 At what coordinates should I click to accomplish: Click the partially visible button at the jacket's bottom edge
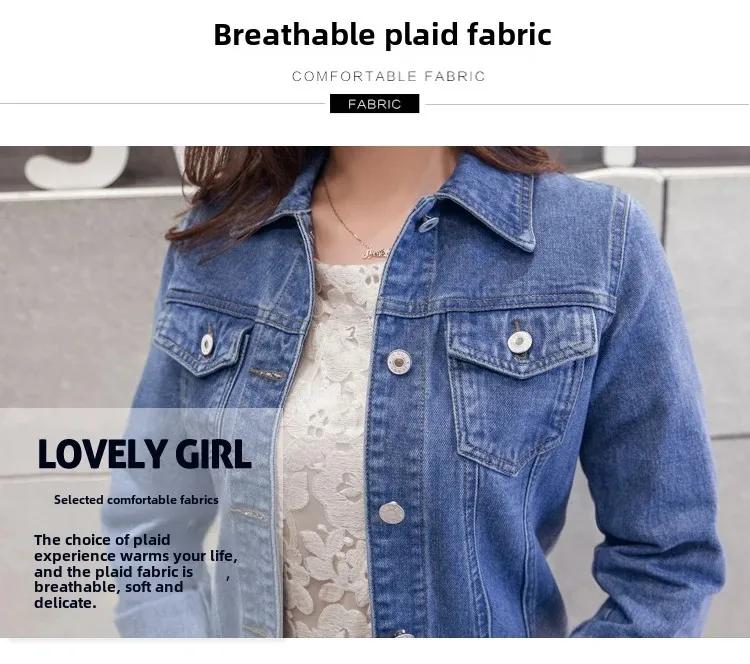tap(404, 634)
